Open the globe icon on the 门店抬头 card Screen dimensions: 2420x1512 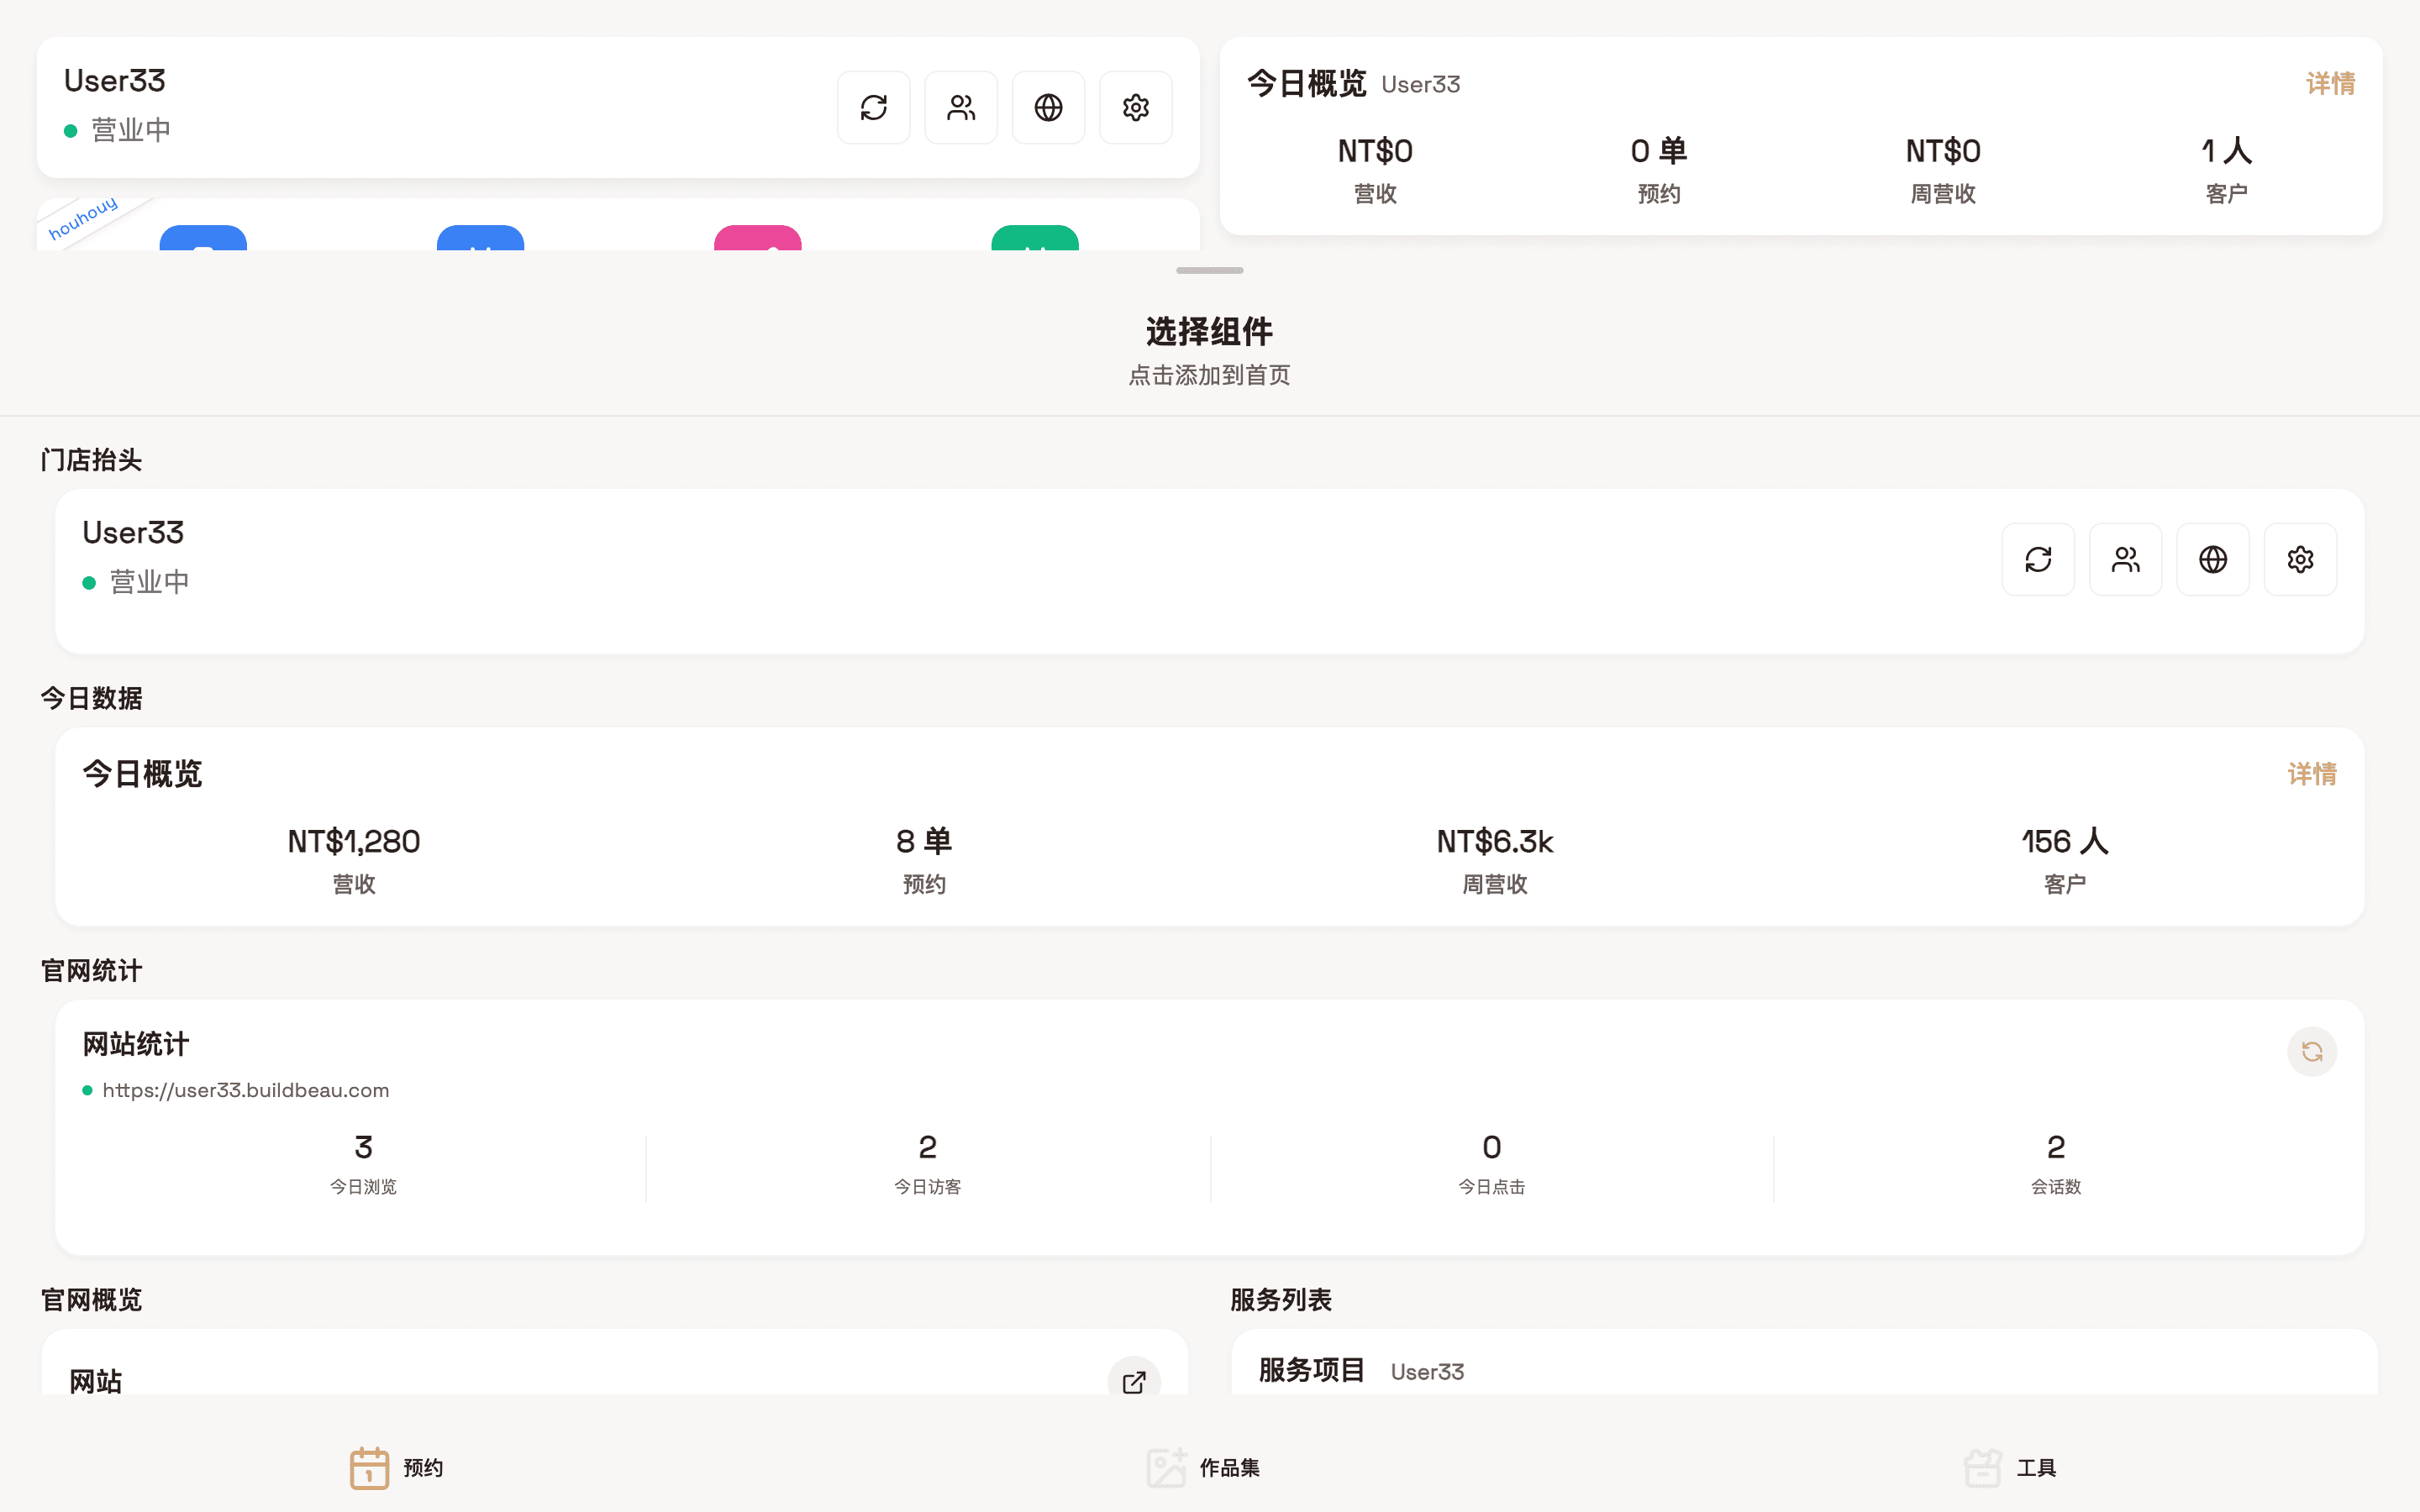tap(2213, 559)
